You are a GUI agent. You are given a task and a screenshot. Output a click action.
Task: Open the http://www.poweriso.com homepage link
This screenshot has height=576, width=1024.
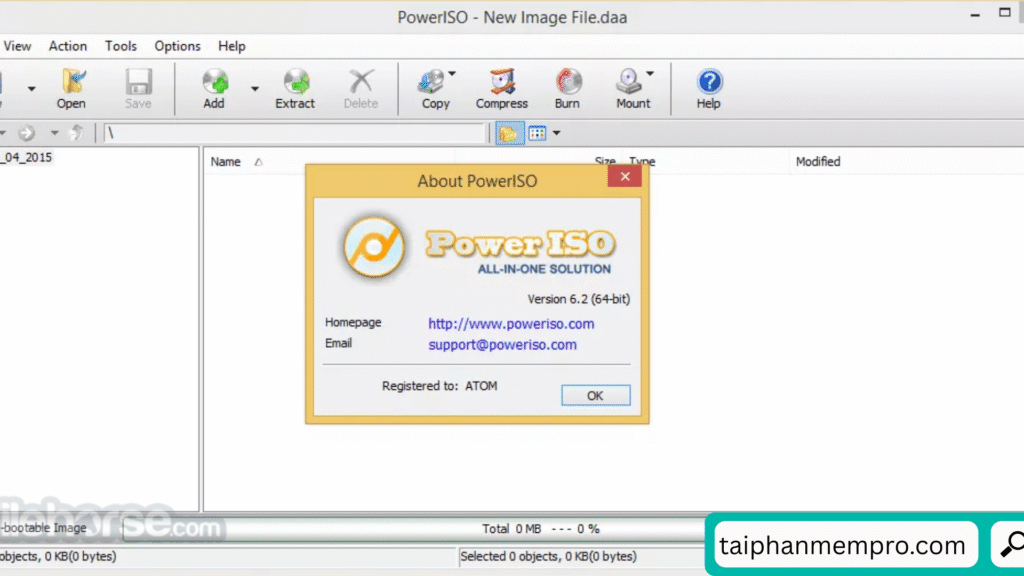coord(511,323)
